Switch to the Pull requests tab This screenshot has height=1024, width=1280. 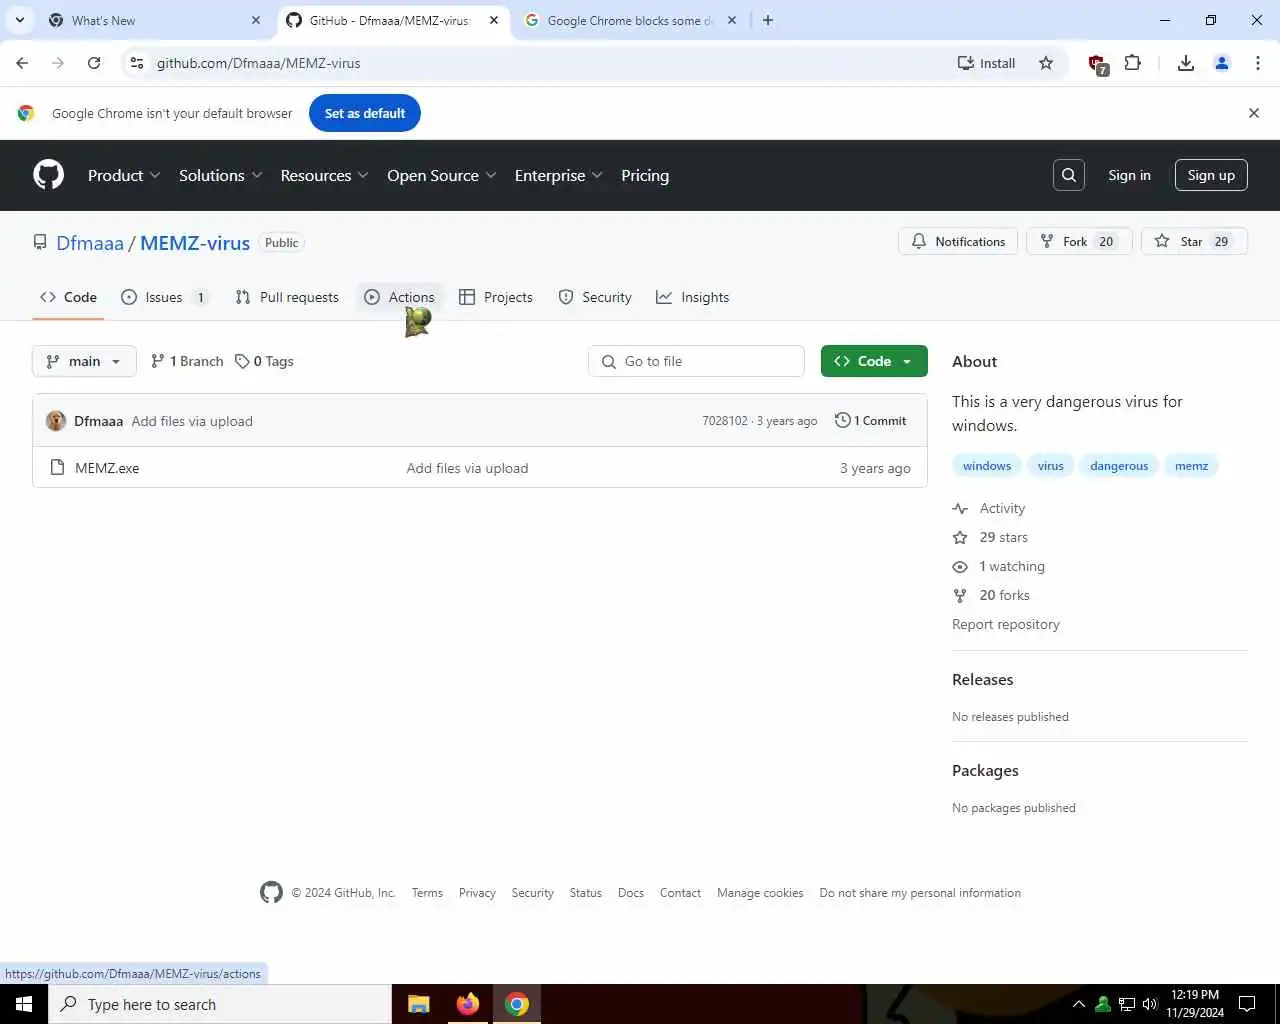point(287,297)
